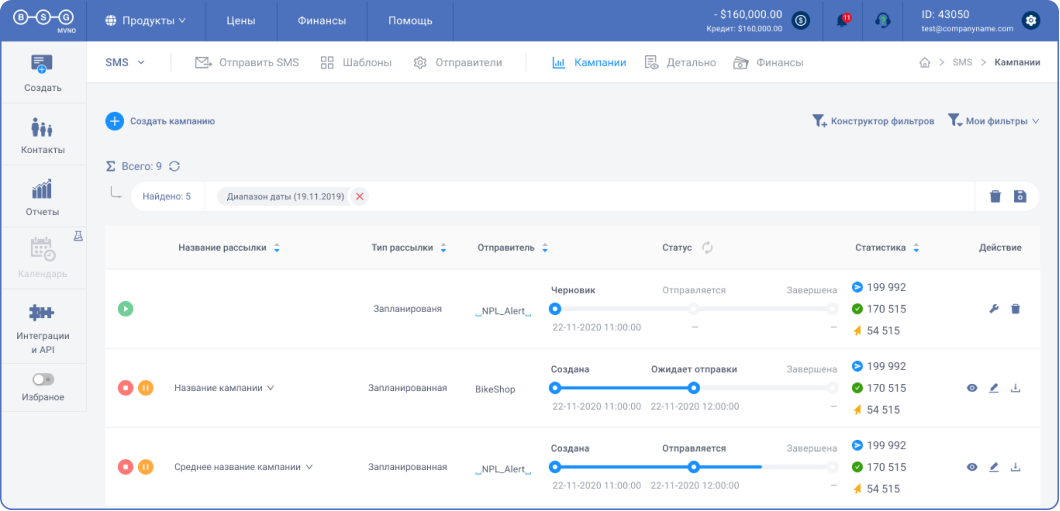
Task: Click Найдено: 5 label
Action: tap(166, 197)
